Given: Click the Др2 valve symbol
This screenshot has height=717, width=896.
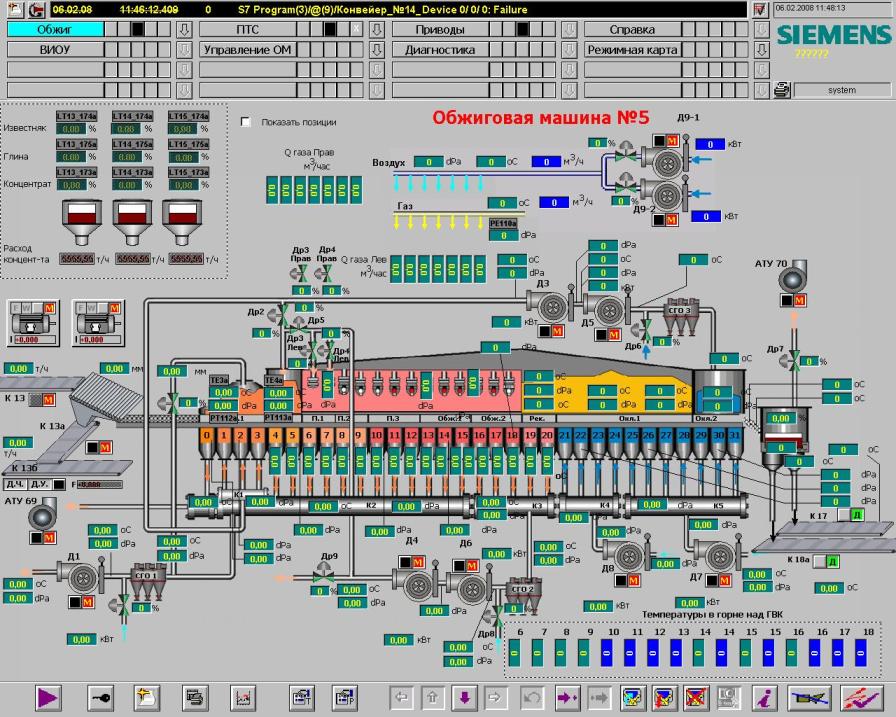Looking at the screenshot, I should pyautogui.click(x=279, y=314).
